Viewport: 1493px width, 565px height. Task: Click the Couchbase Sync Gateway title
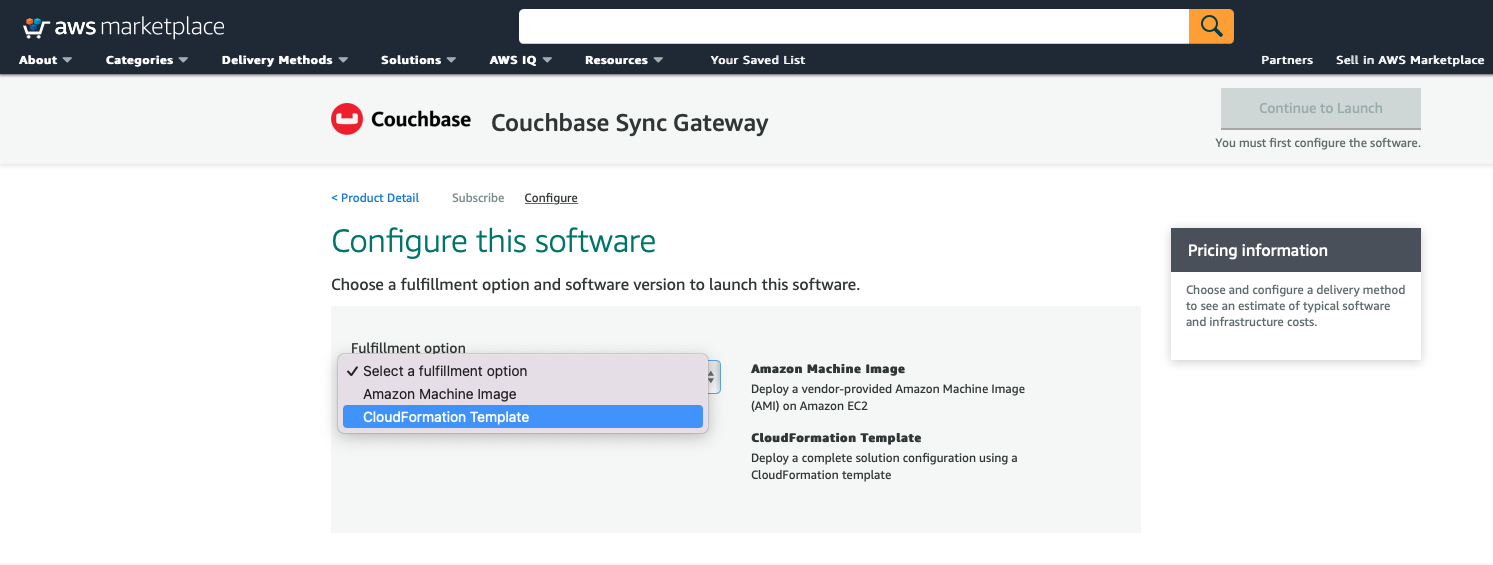(630, 123)
